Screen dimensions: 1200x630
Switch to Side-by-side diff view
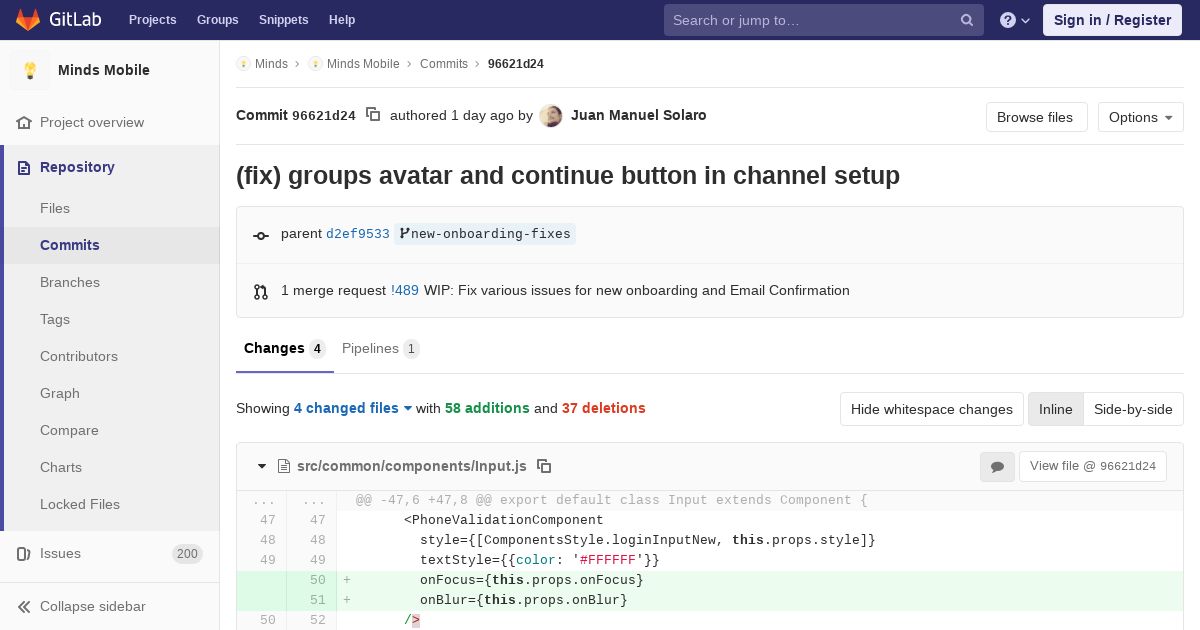[1133, 409]
